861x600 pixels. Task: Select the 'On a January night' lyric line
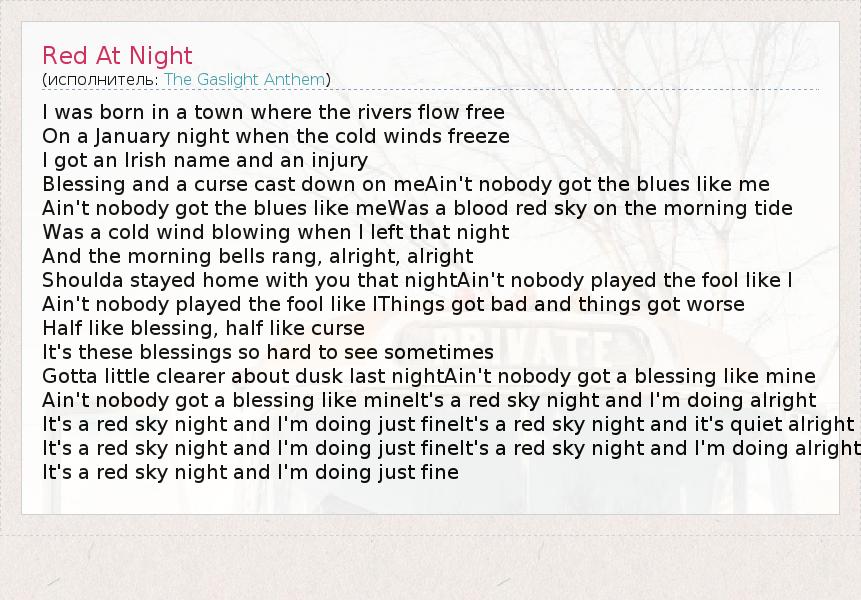point(276,136)
